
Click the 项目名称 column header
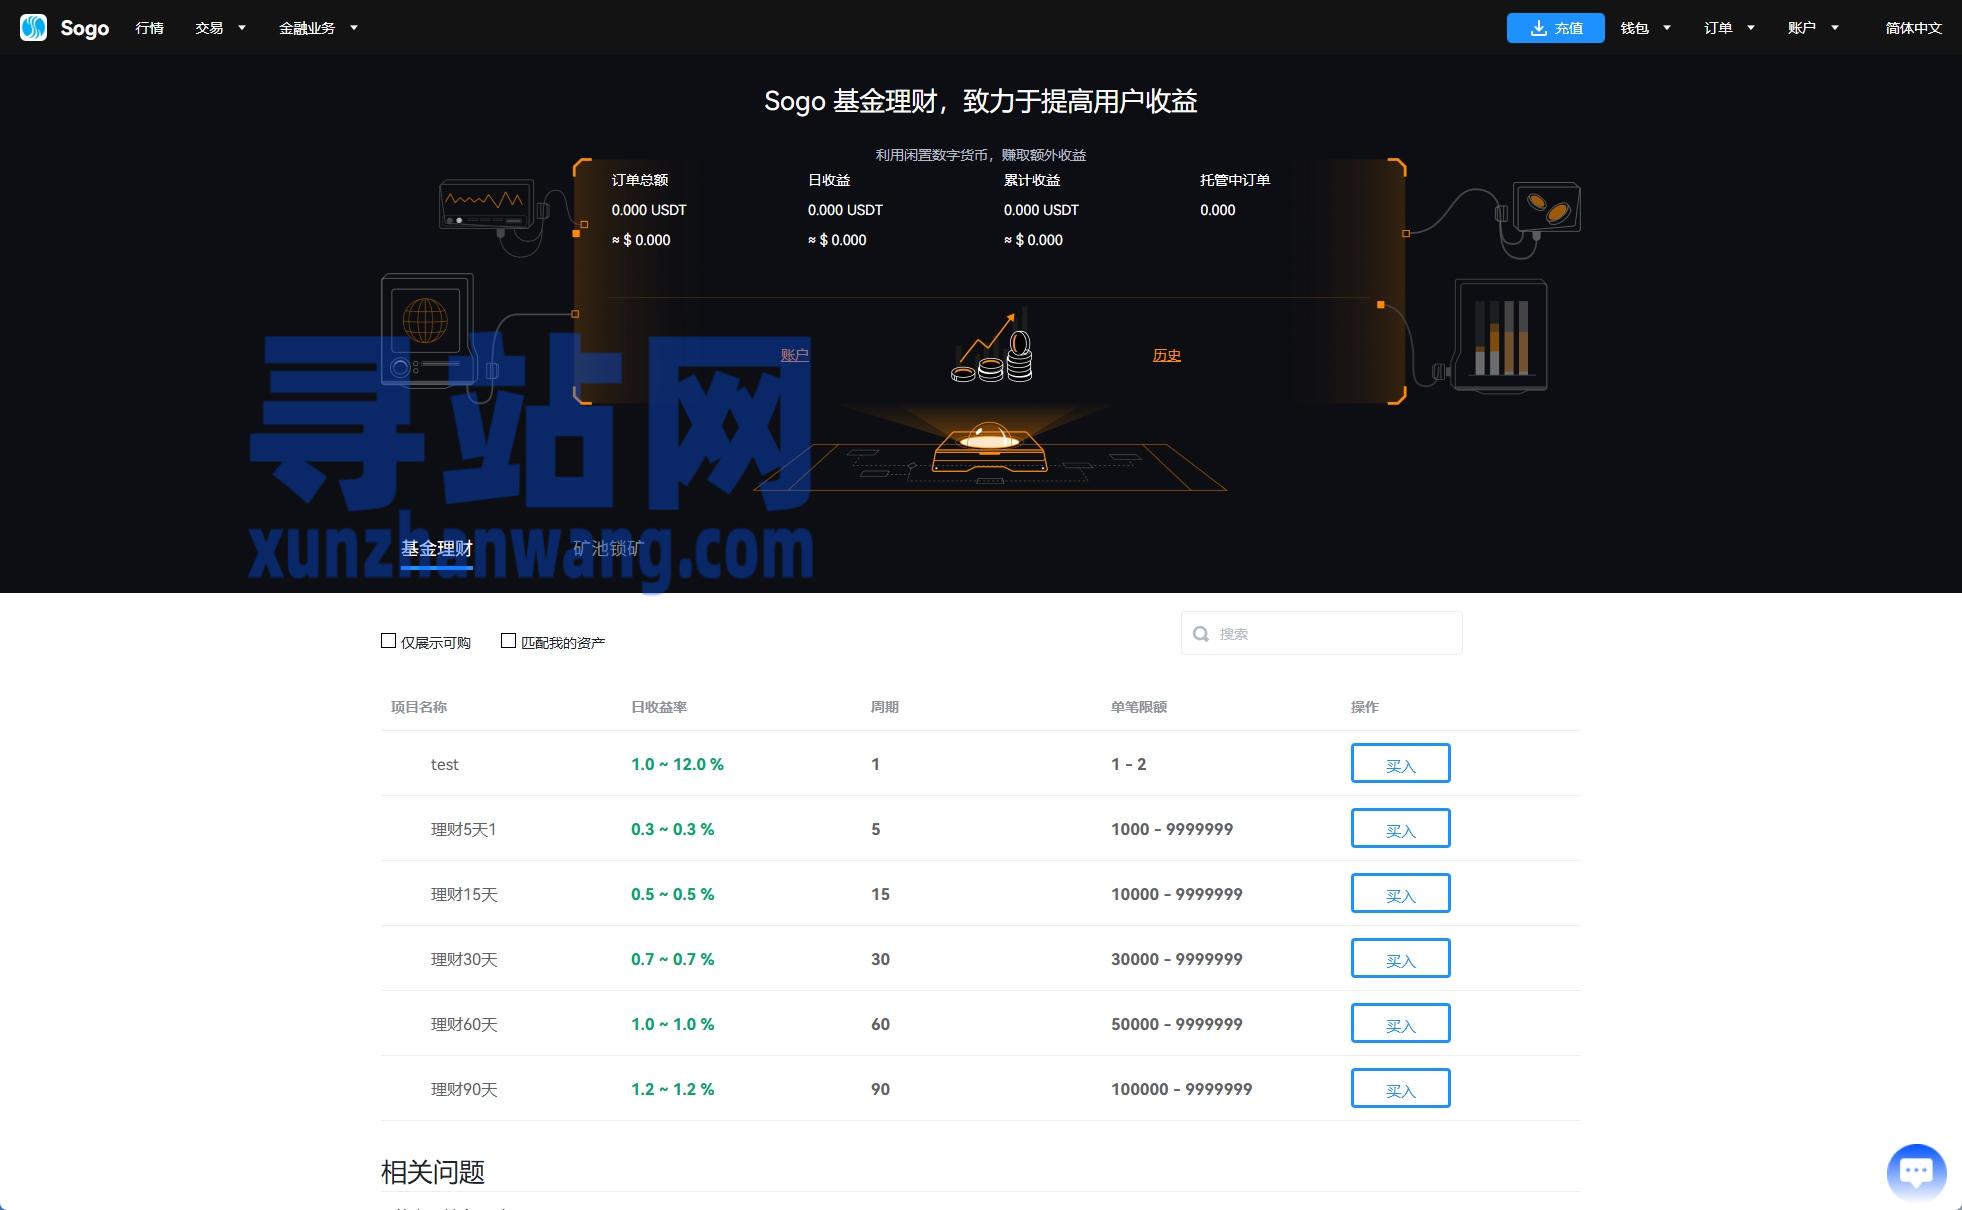click(419, 707)
